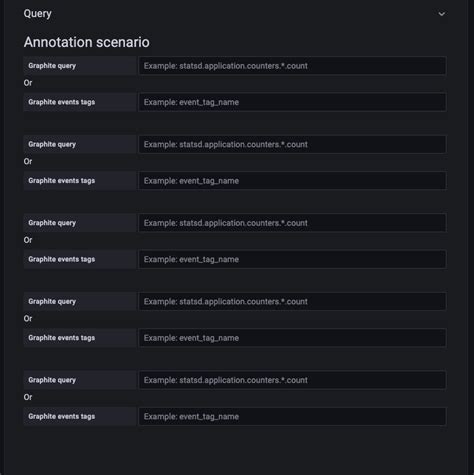Select the third Graphite query input field
This screenshot has height=475, width=474.
(292, 223)
